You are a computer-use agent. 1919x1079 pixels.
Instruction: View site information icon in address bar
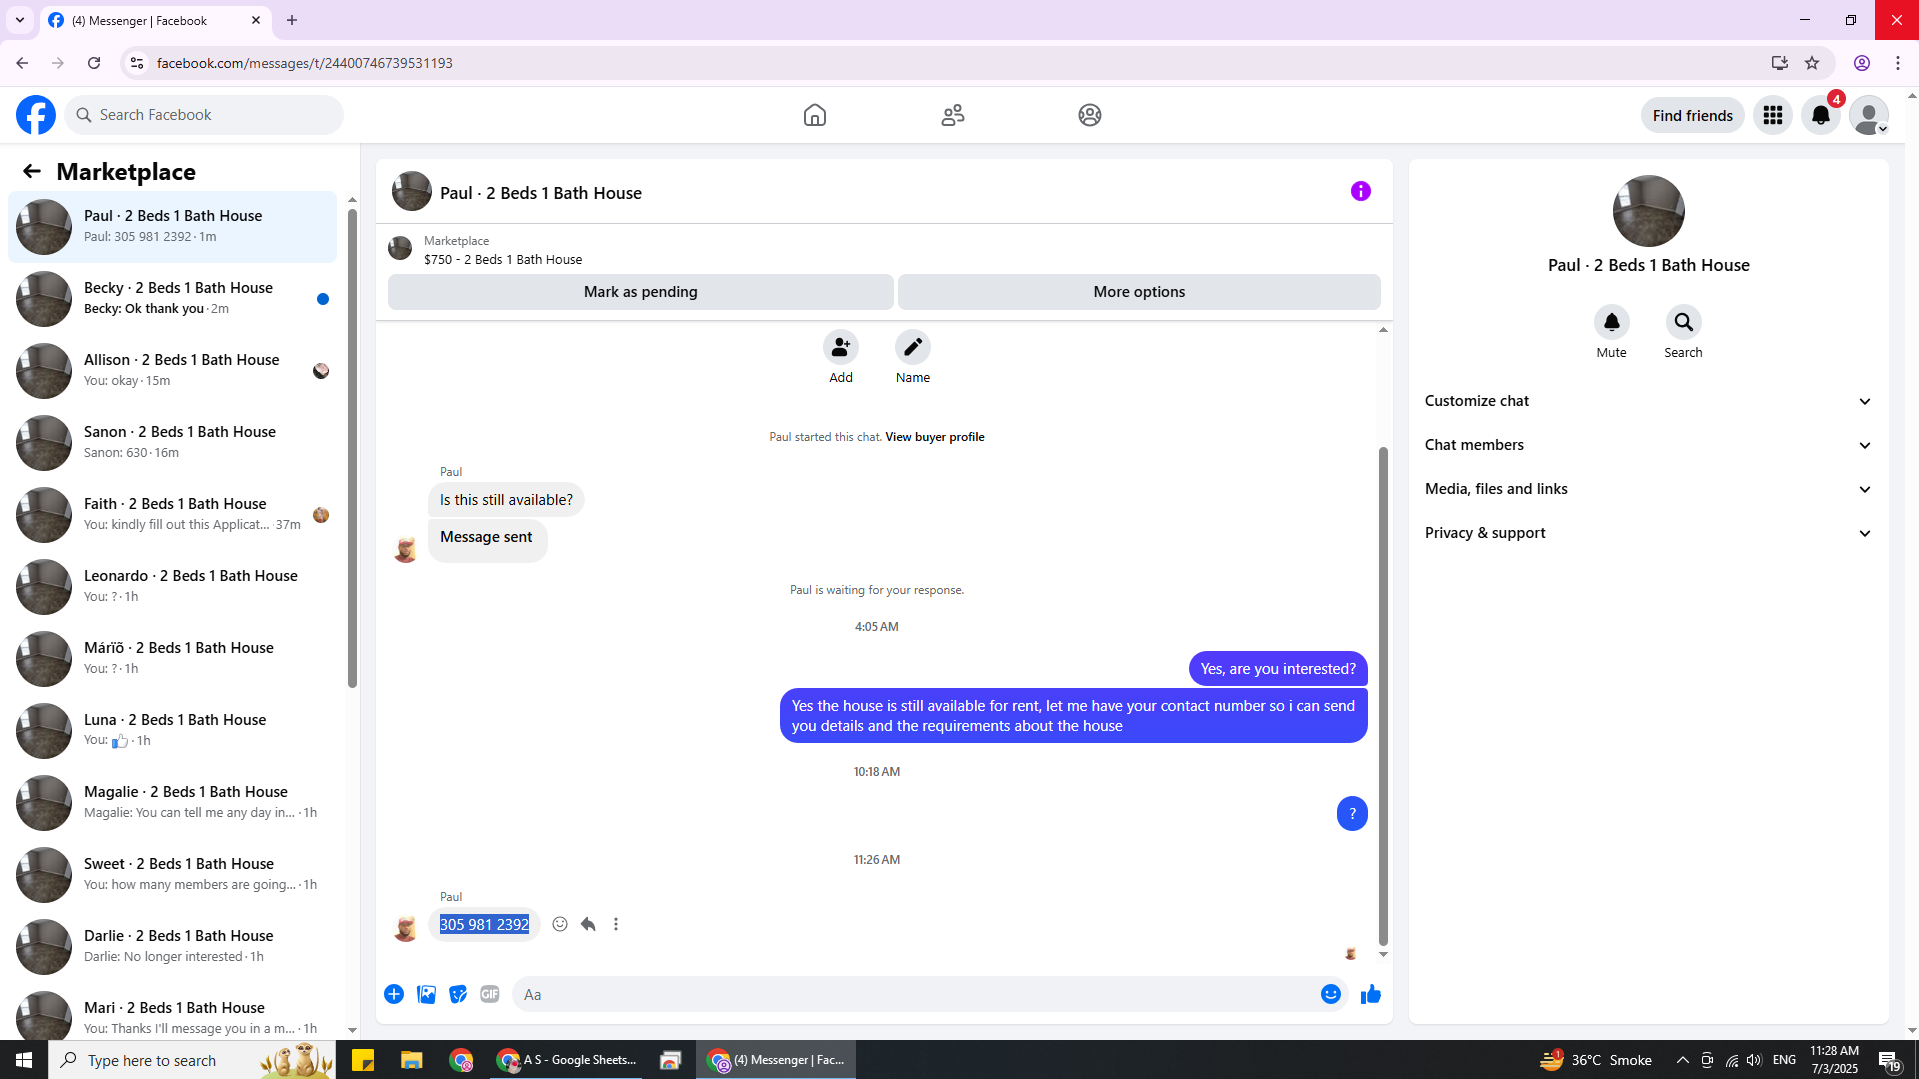[137, 63]
